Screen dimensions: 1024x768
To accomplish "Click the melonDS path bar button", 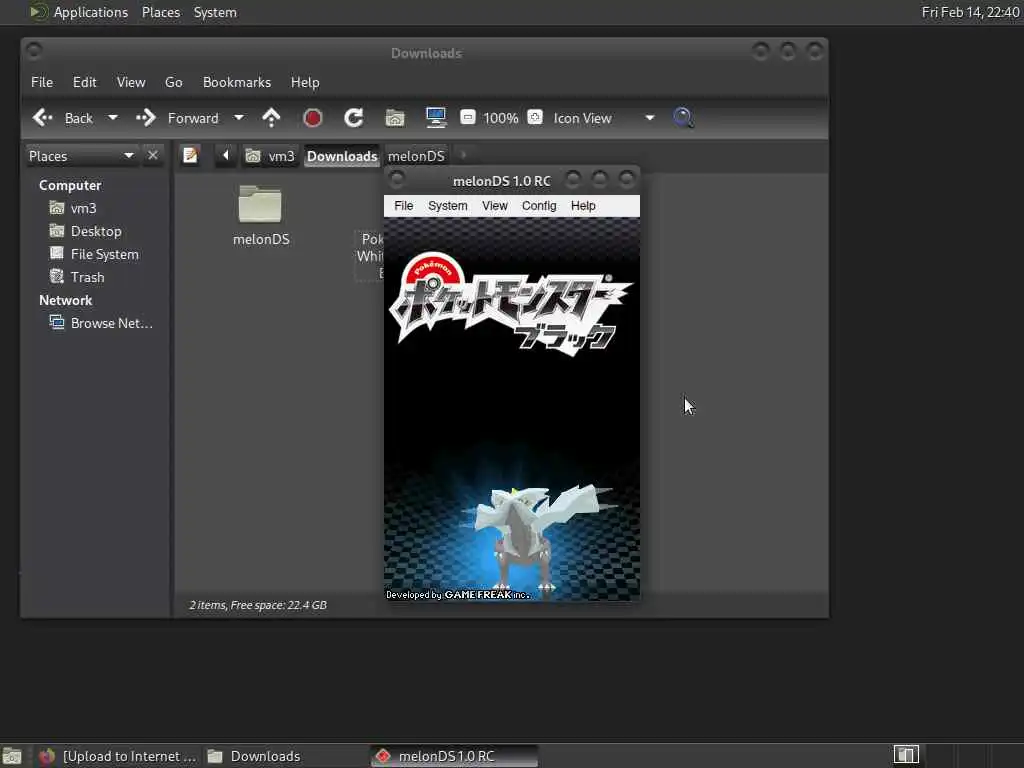I will tap(416, 156).
